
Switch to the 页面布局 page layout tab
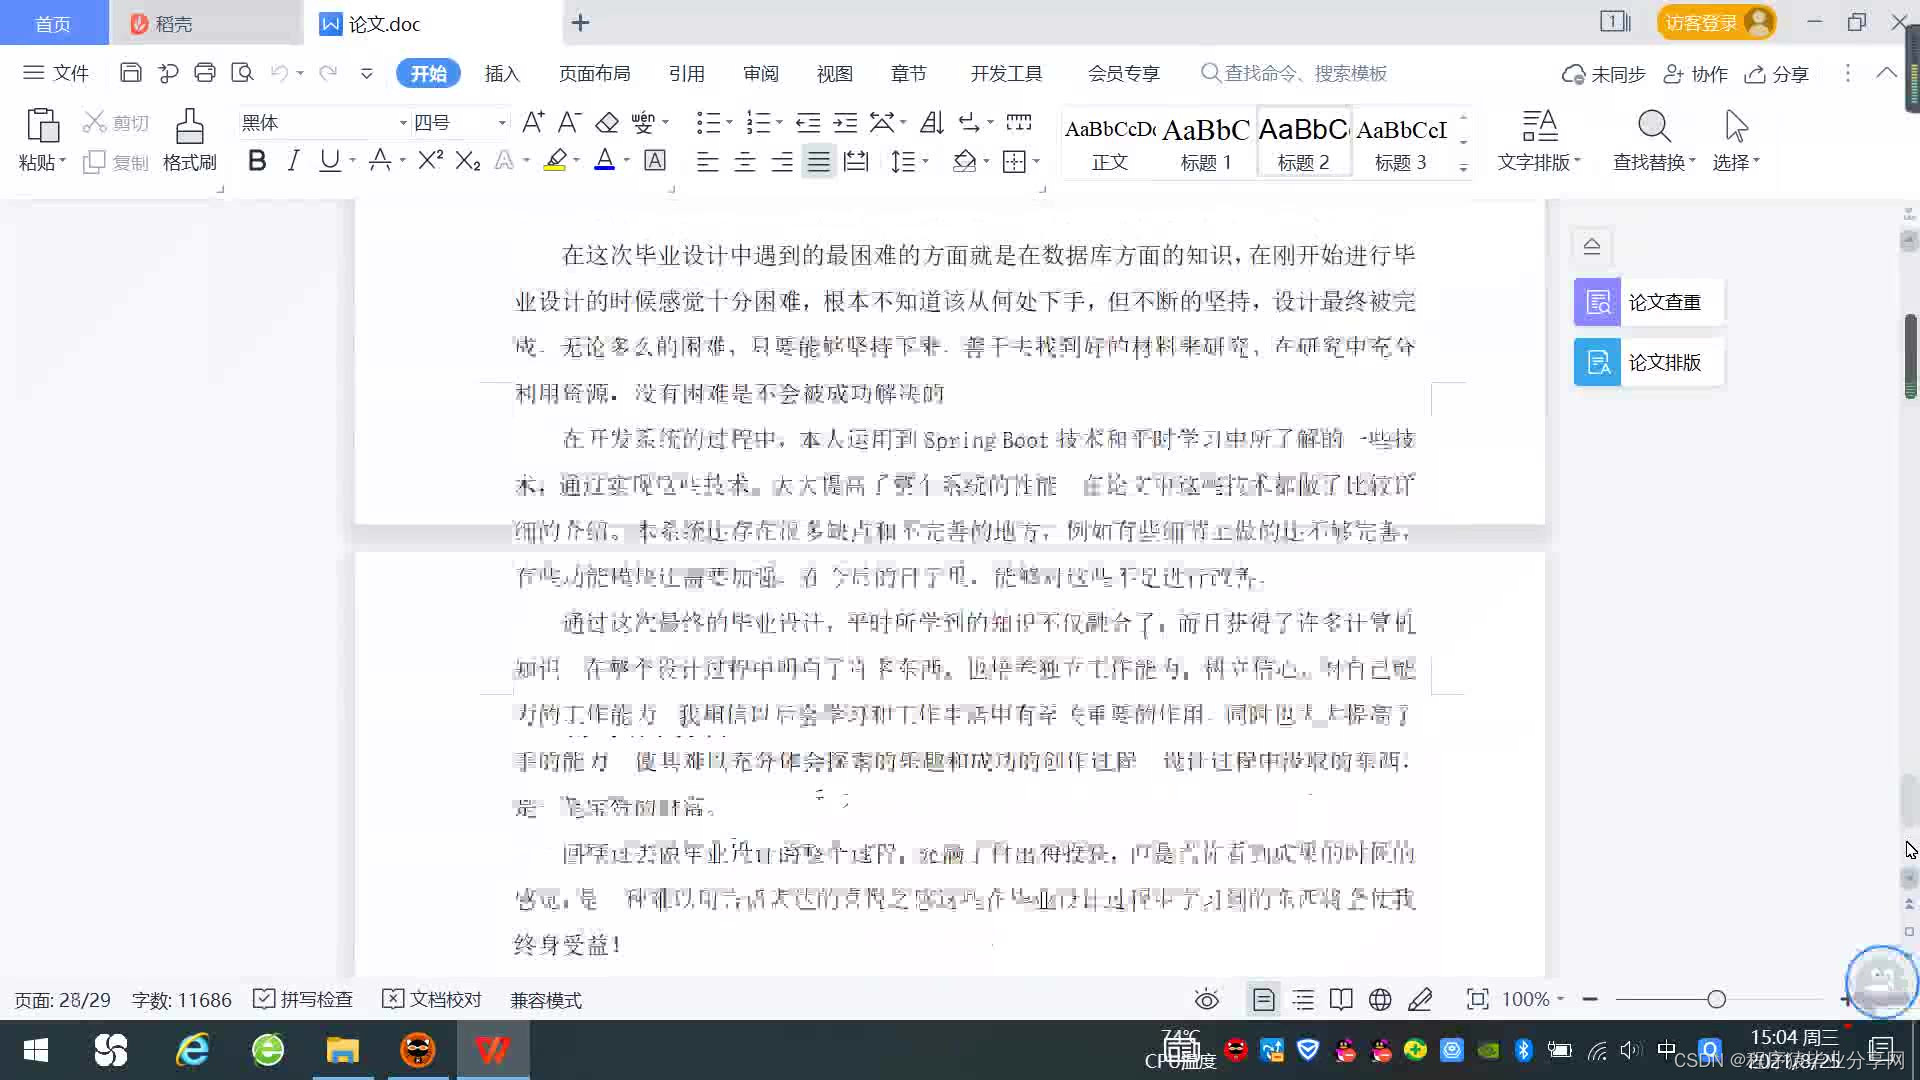click(594, 74)
